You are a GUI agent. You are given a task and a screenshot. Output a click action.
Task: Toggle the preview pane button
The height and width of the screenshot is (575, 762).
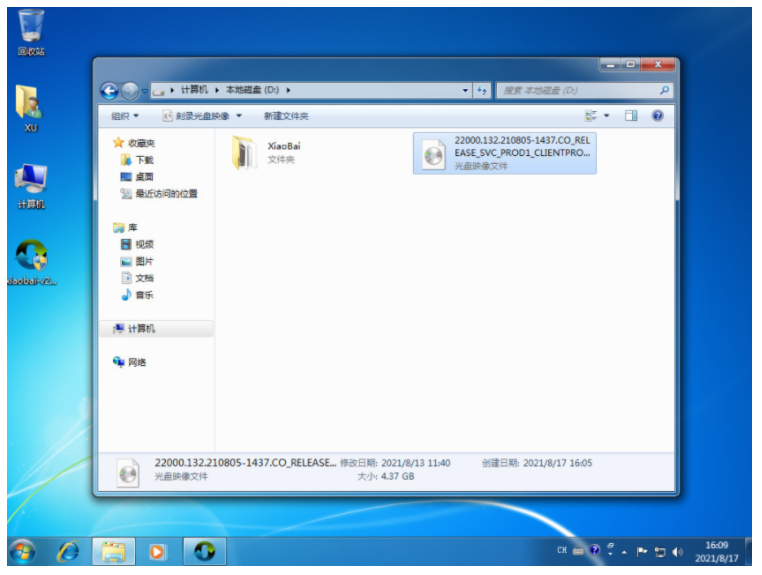(x=631, y=116)
